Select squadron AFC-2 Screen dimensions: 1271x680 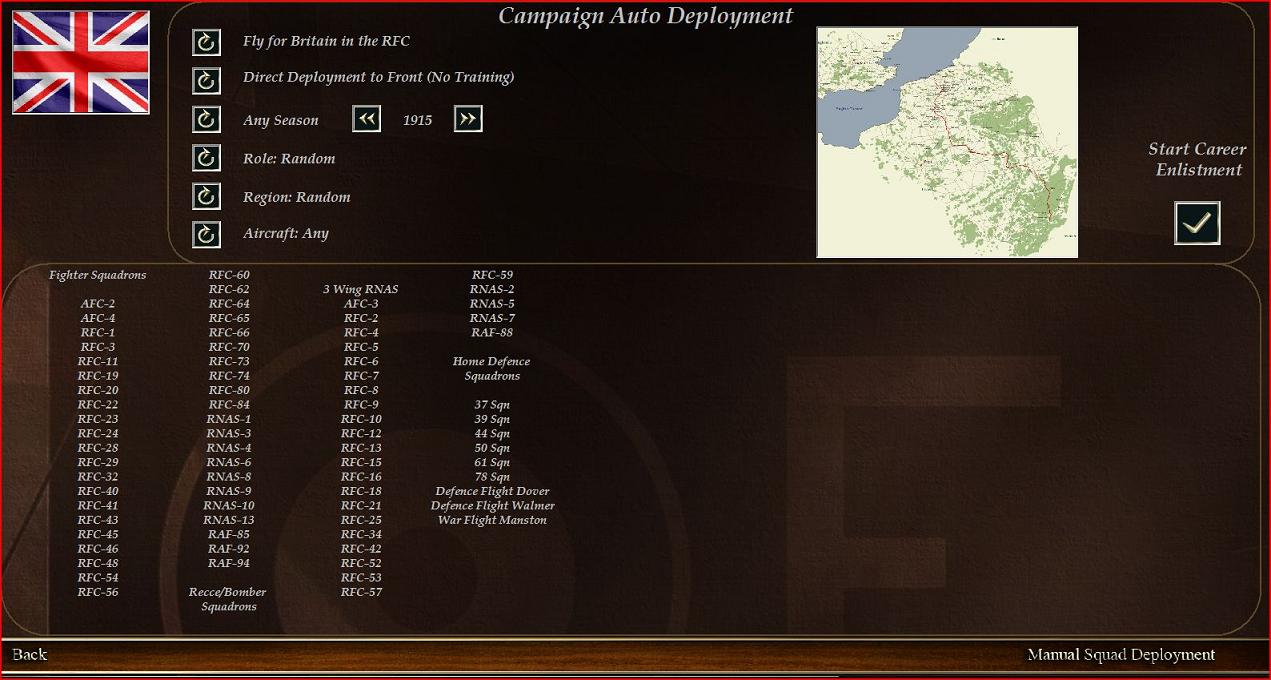pos(98,304)
